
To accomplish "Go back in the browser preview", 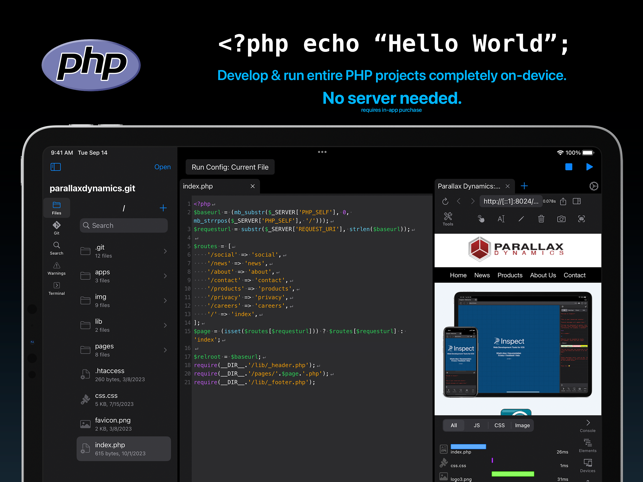I will (x=459, y=201).
